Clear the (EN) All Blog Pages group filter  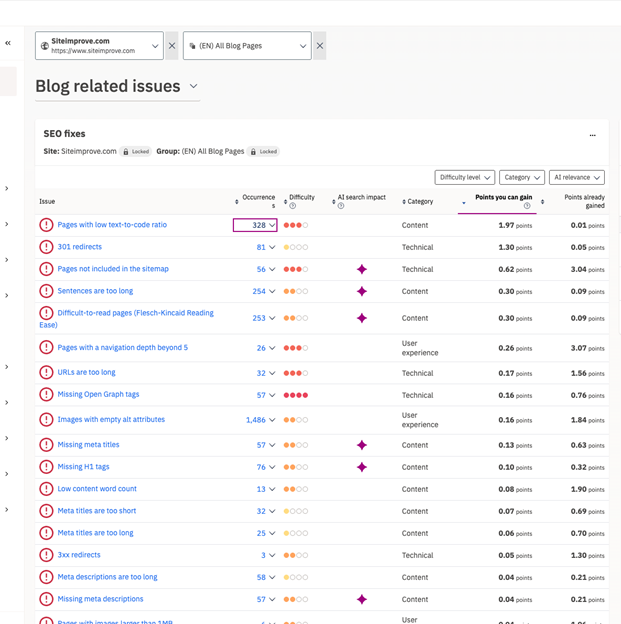320,46
